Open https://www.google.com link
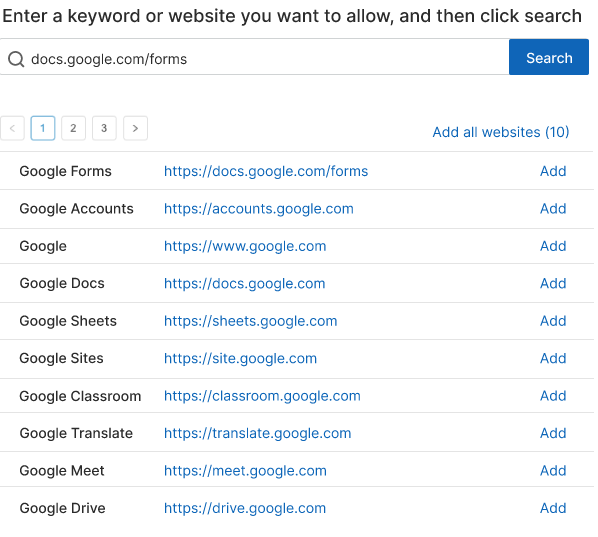The width and height of the screenshot is (598, 537). point(245,246)
